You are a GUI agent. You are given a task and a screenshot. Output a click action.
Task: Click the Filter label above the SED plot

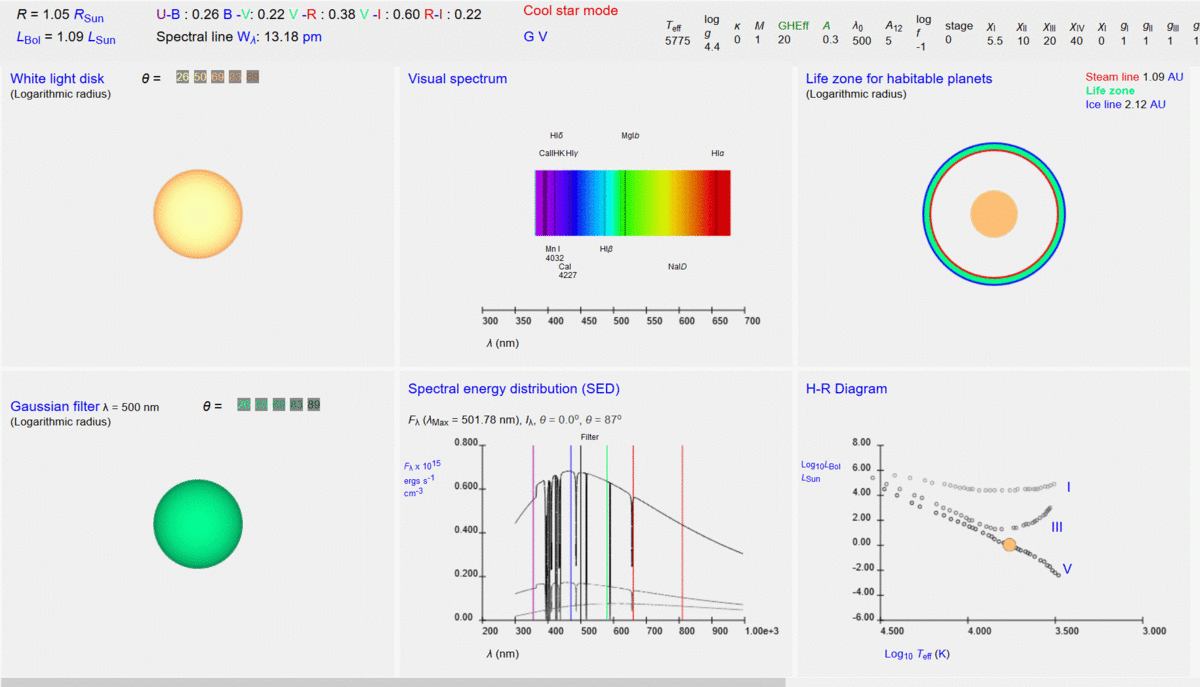(589, 437)
